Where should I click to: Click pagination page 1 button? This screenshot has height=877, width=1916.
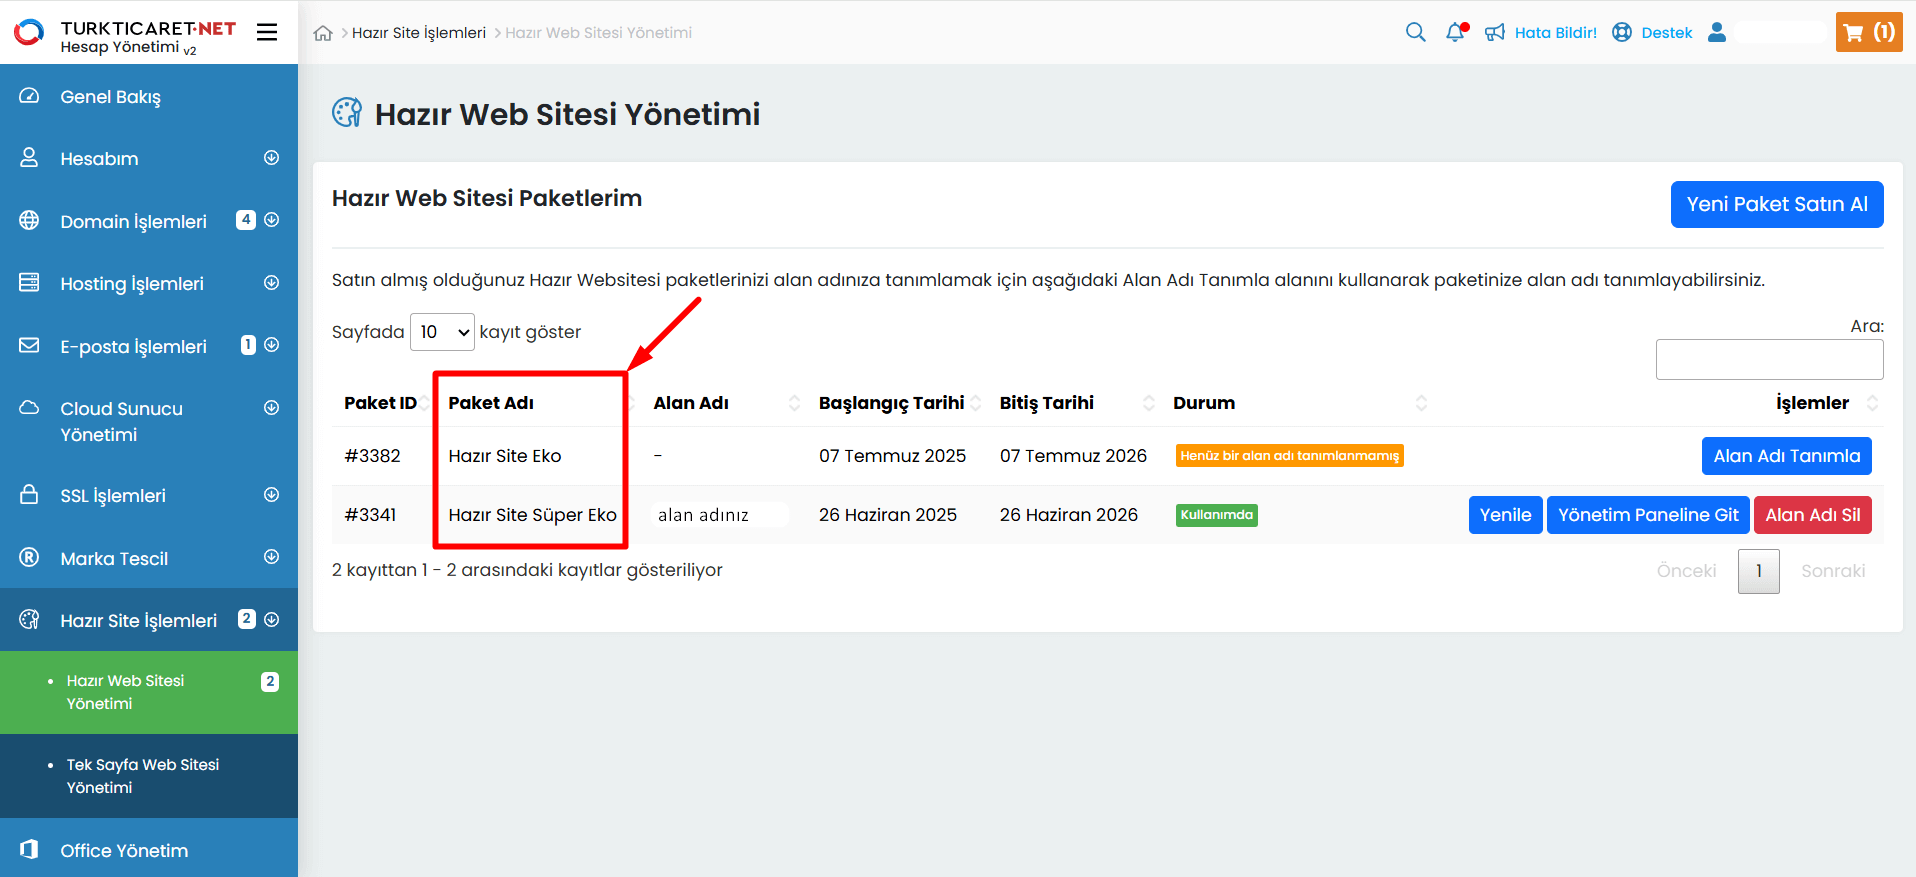(1759, 571)
